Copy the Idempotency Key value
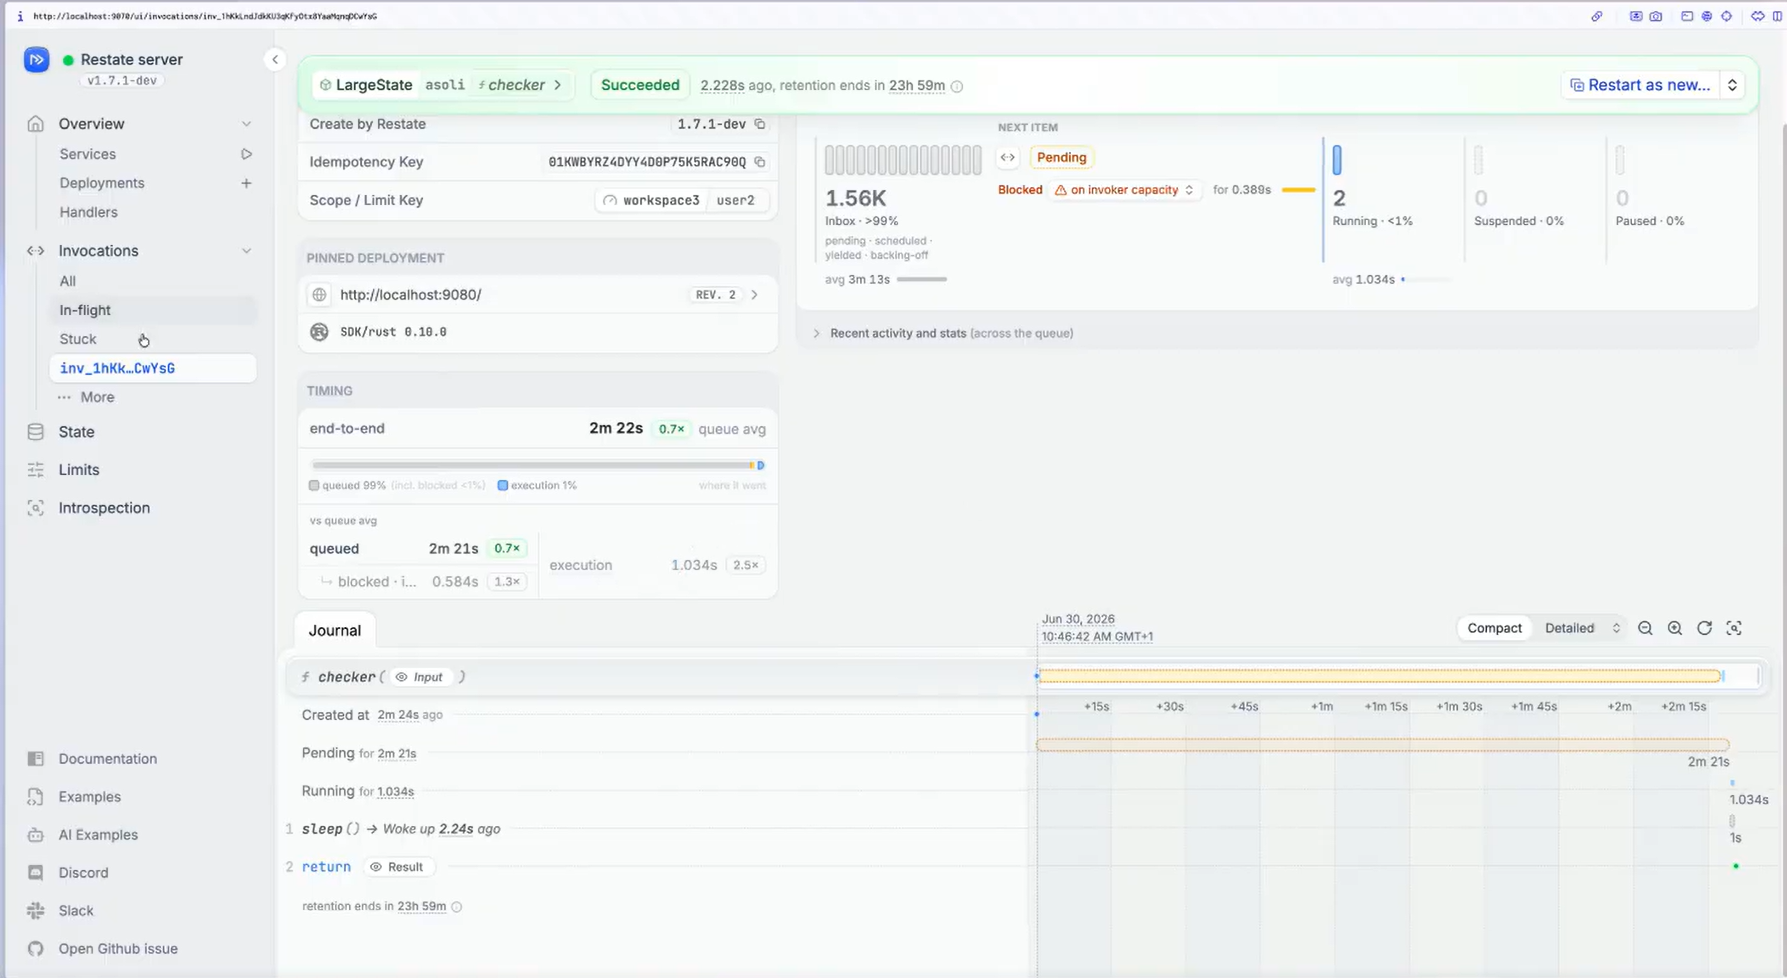This screenshot has height=978, width=1787. coord(760,162)
